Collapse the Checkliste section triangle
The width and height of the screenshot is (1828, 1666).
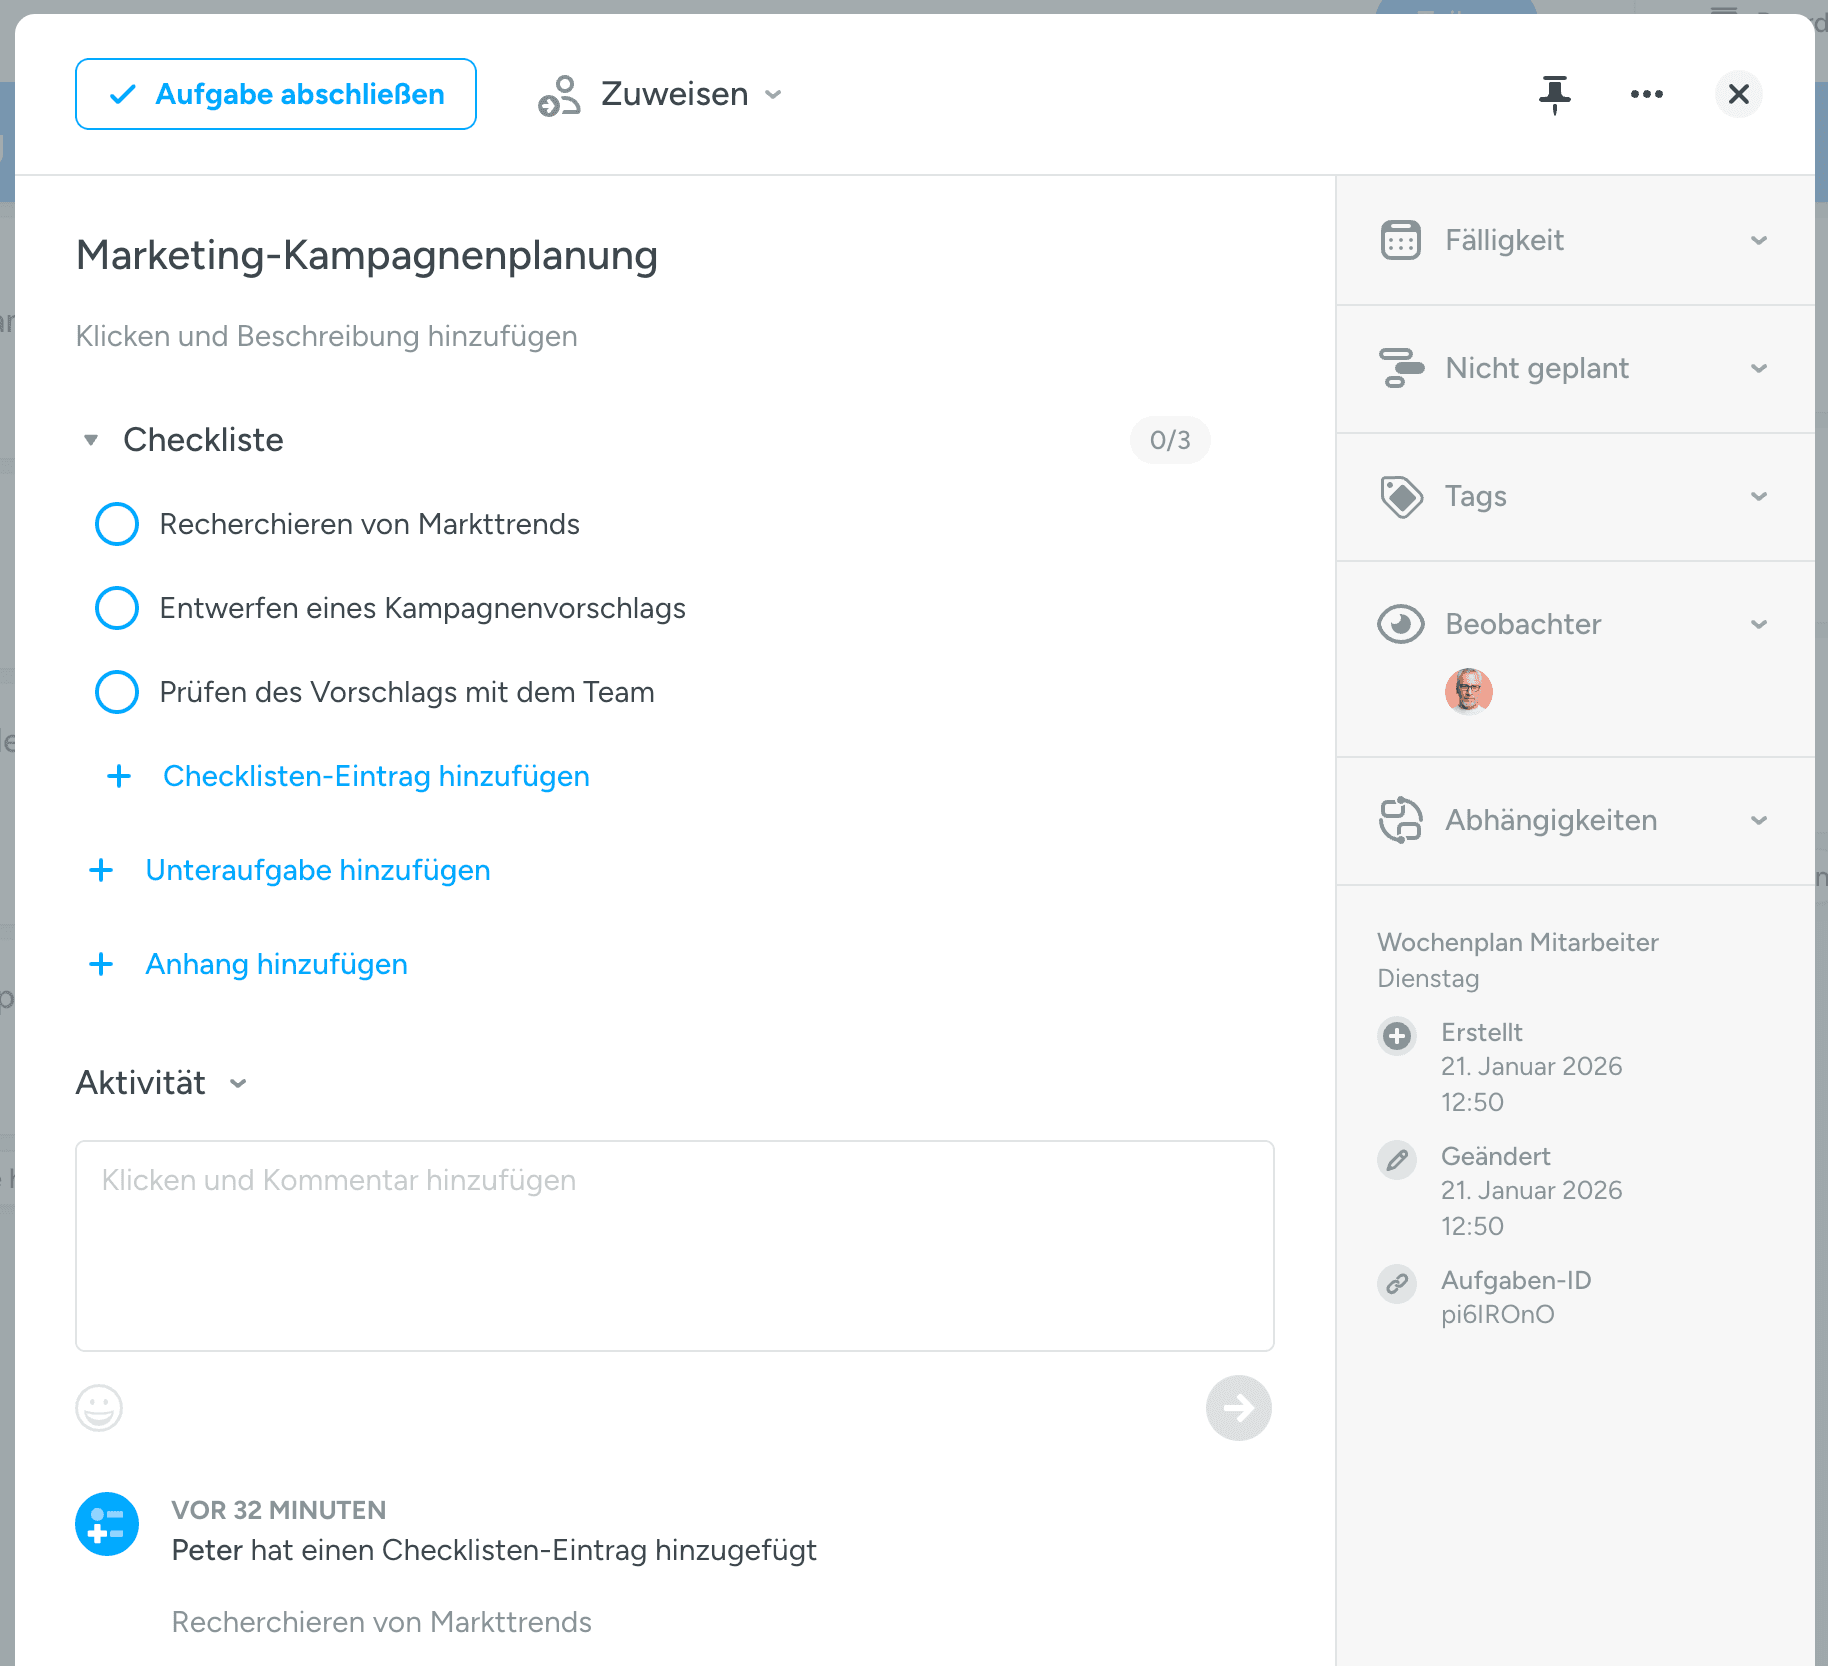(x=91, y=440)
